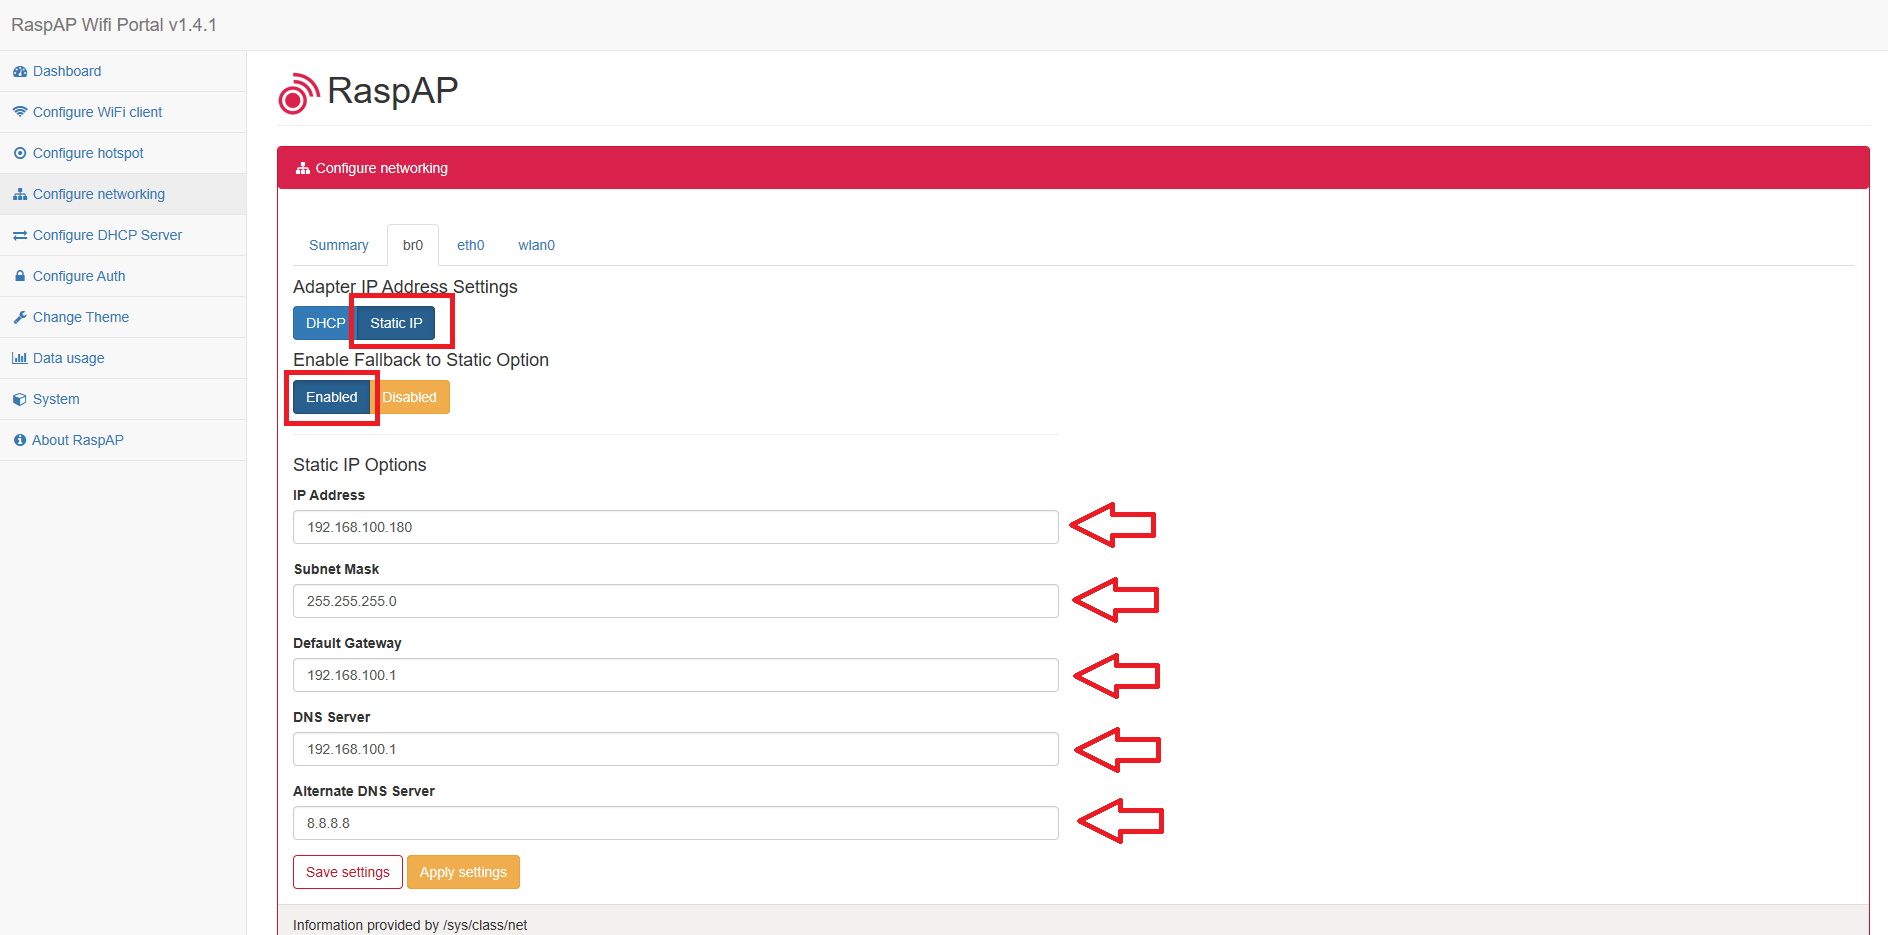Click the WiFi icon beside Configure WiFi client

coord(20,112)
